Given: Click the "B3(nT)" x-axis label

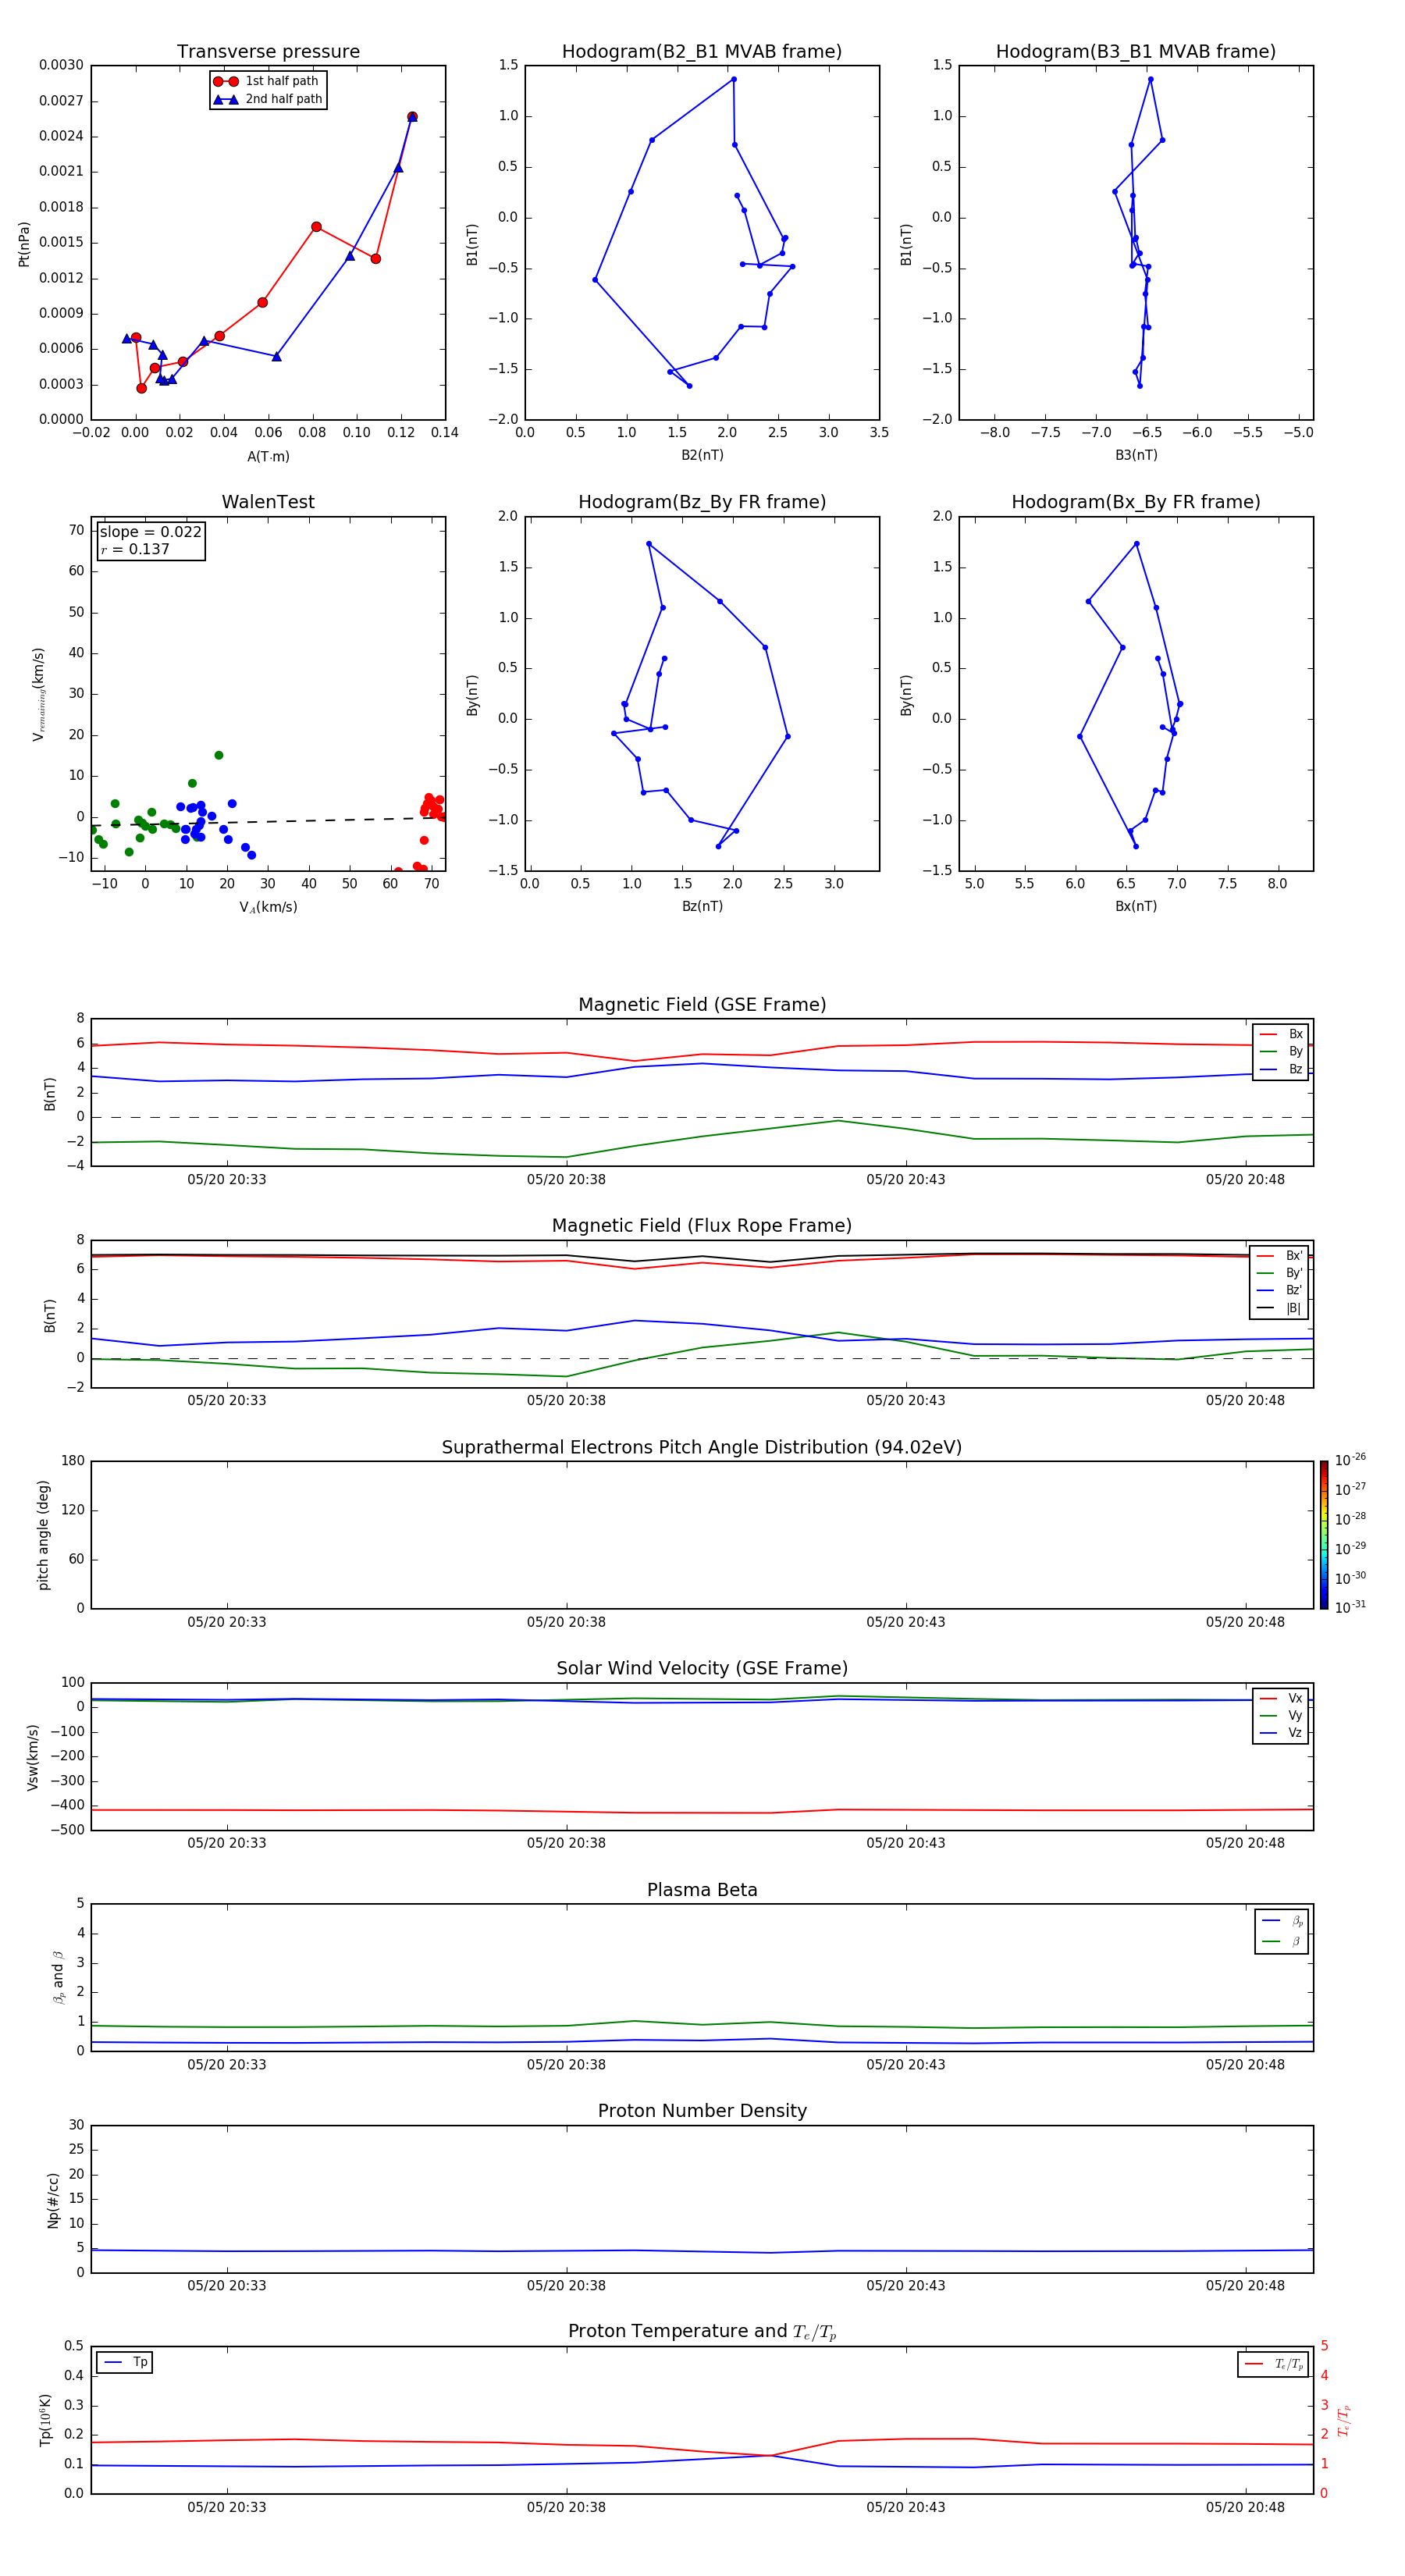Looking at the screenshot, I should [x=1136, y=455].
